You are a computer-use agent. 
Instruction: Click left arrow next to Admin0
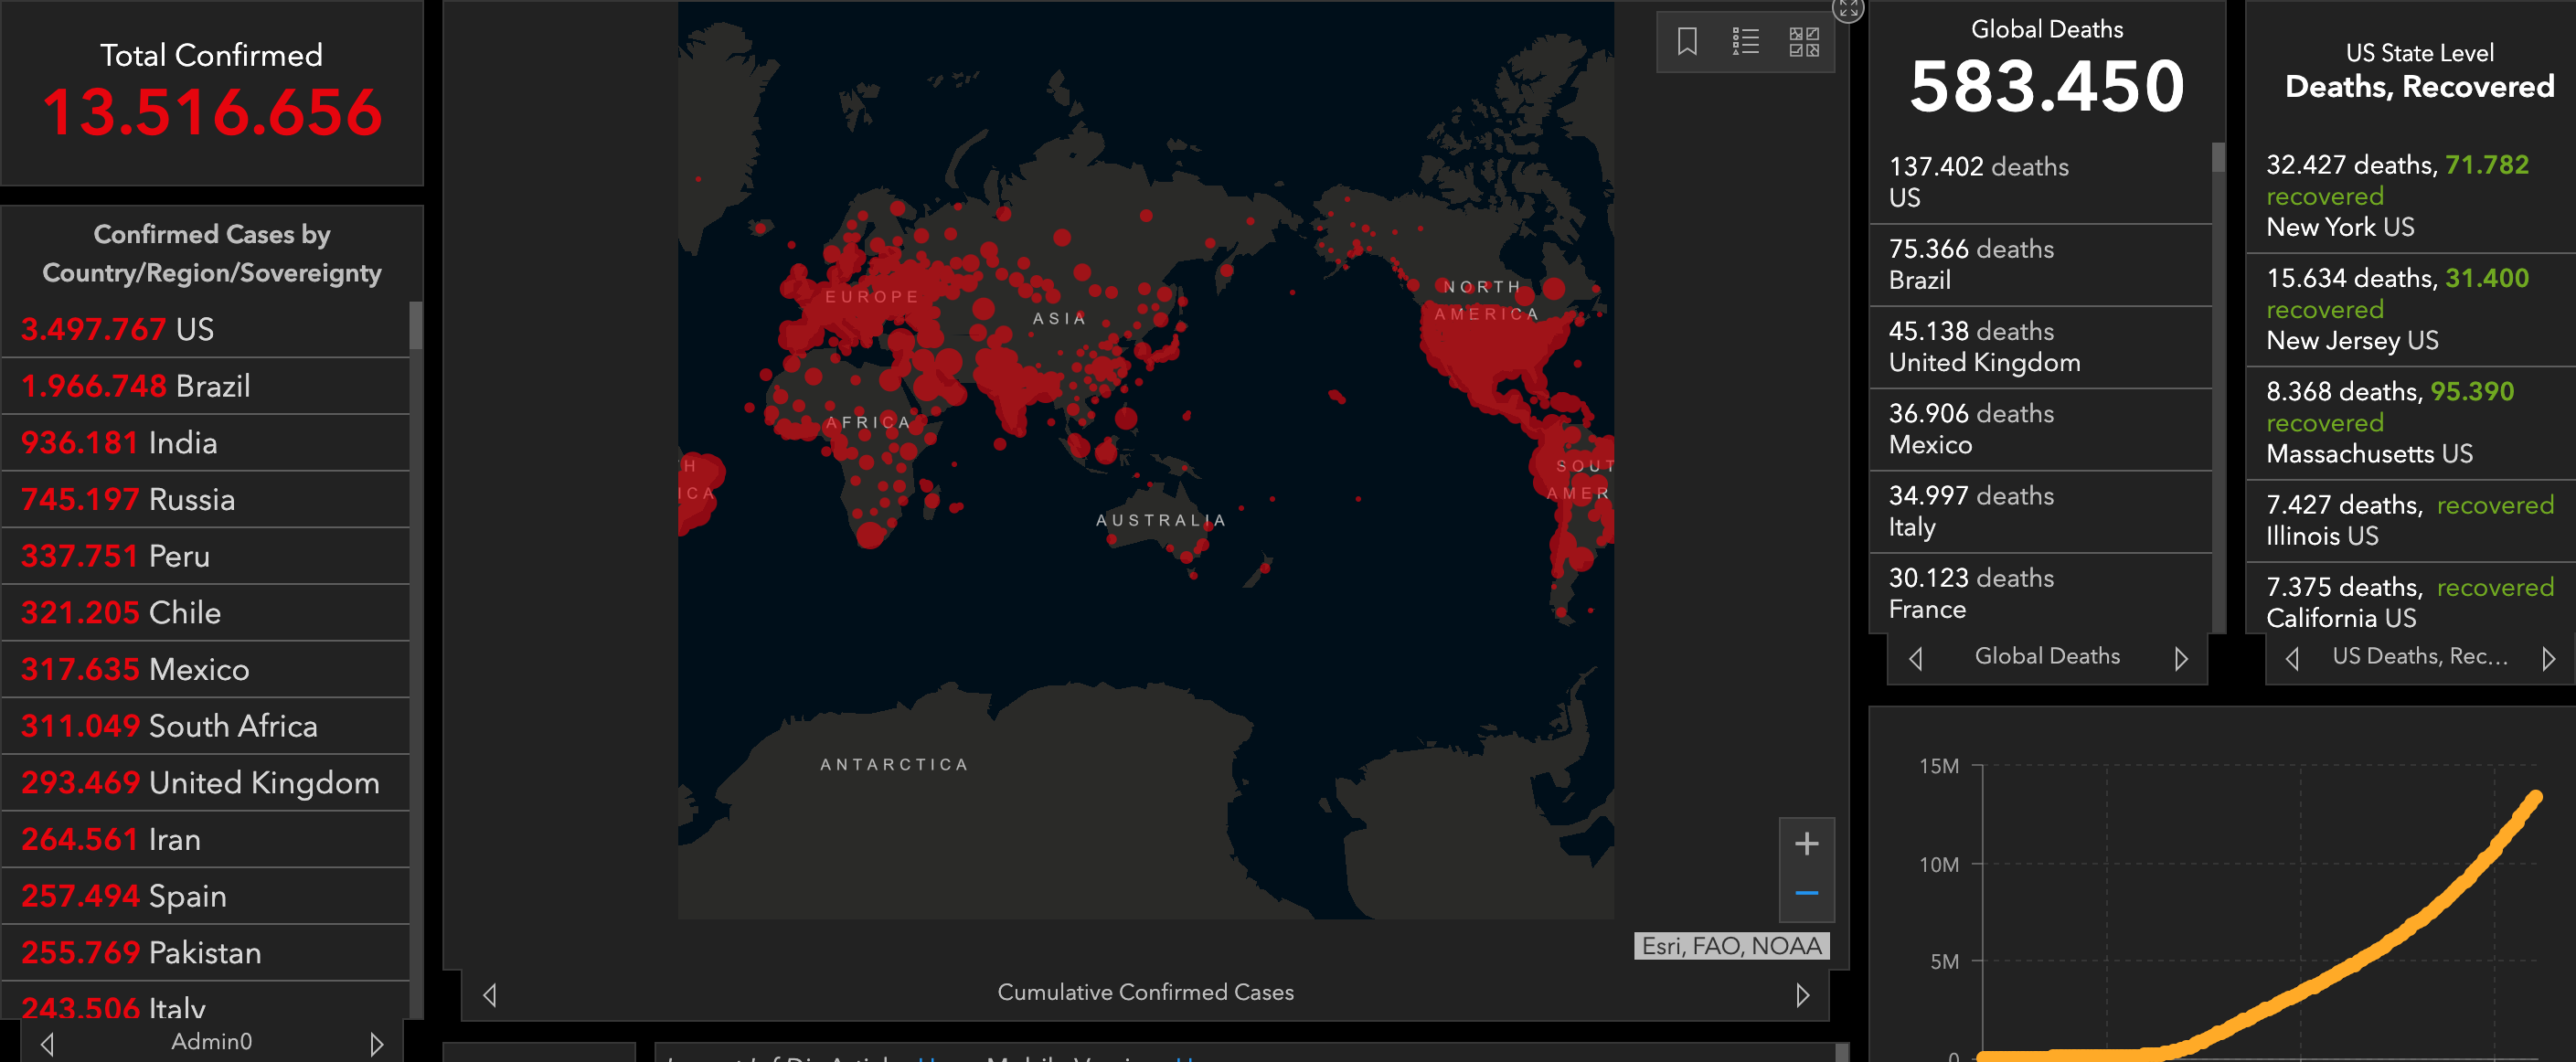(47, 1044)
